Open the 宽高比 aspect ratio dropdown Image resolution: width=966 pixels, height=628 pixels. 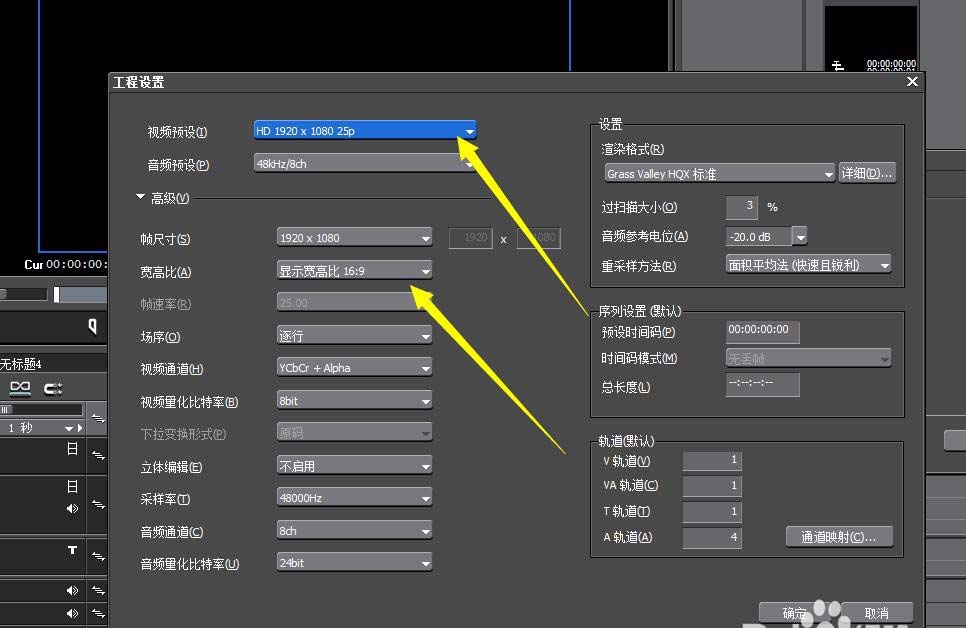coord(354,271)
